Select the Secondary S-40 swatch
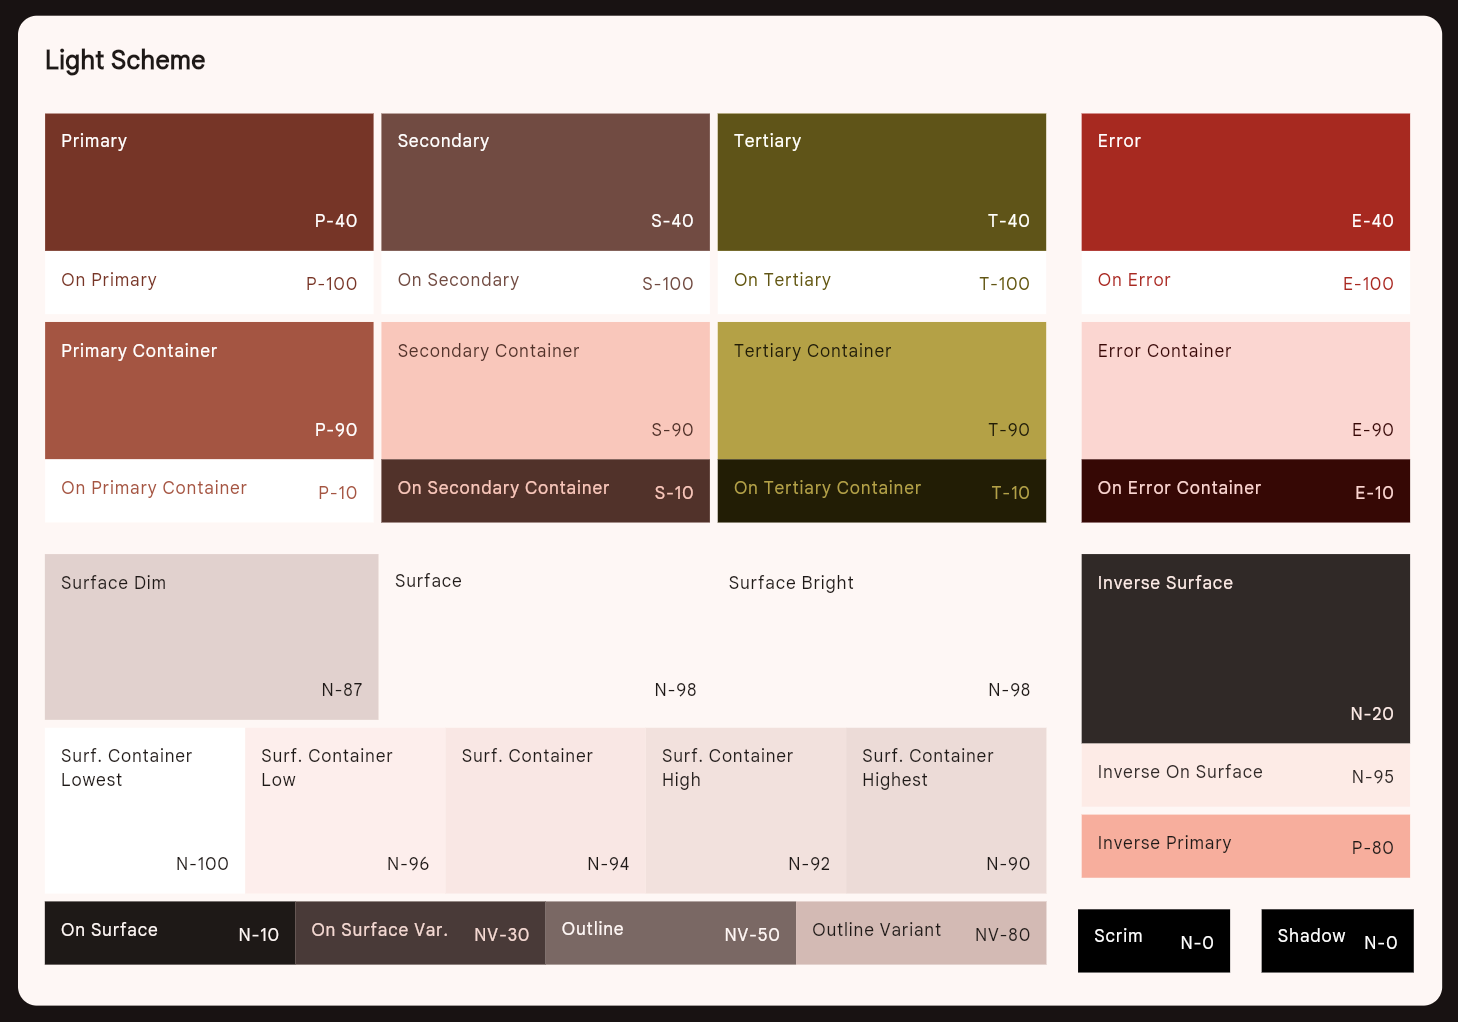This screenshot has width=1458, height=1022. tap(545, 182)
